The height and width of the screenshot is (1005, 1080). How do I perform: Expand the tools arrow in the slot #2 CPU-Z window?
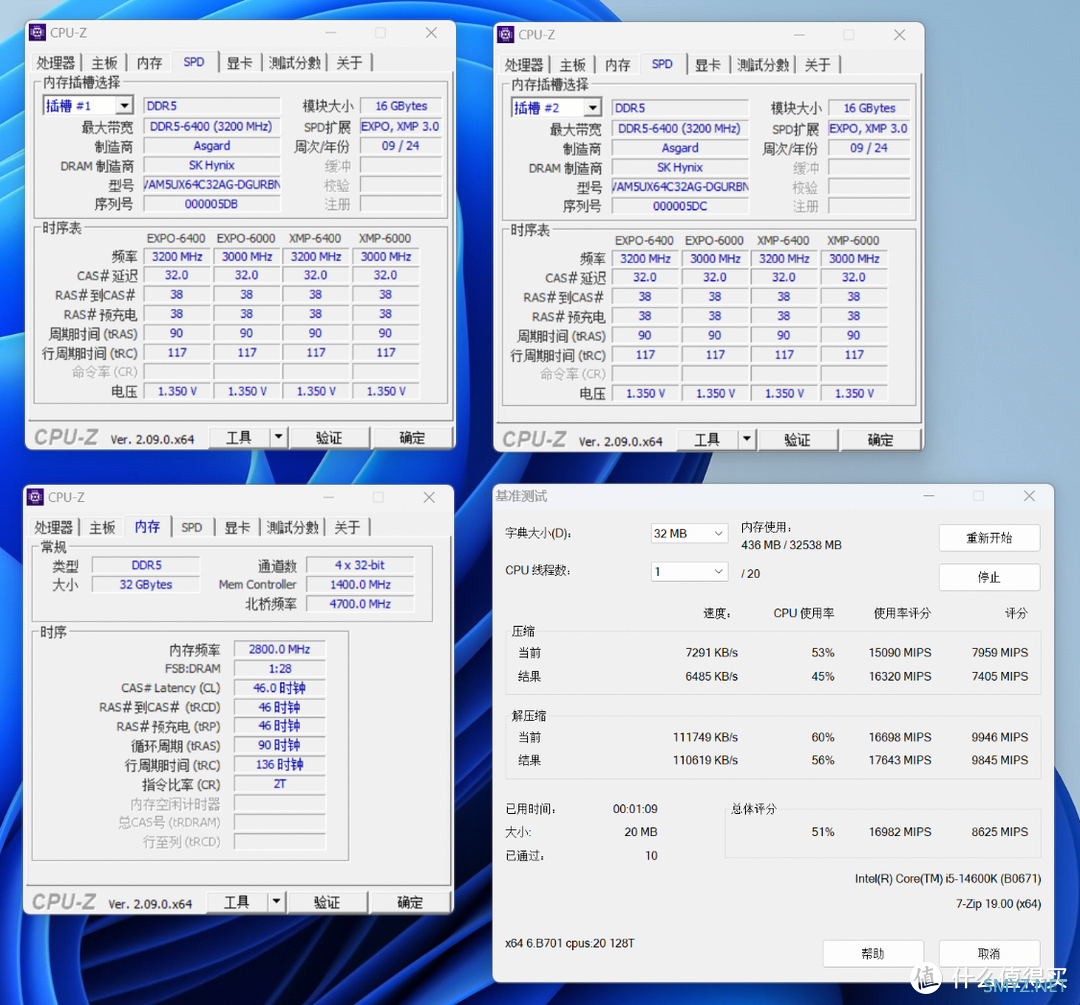point(747,439)
